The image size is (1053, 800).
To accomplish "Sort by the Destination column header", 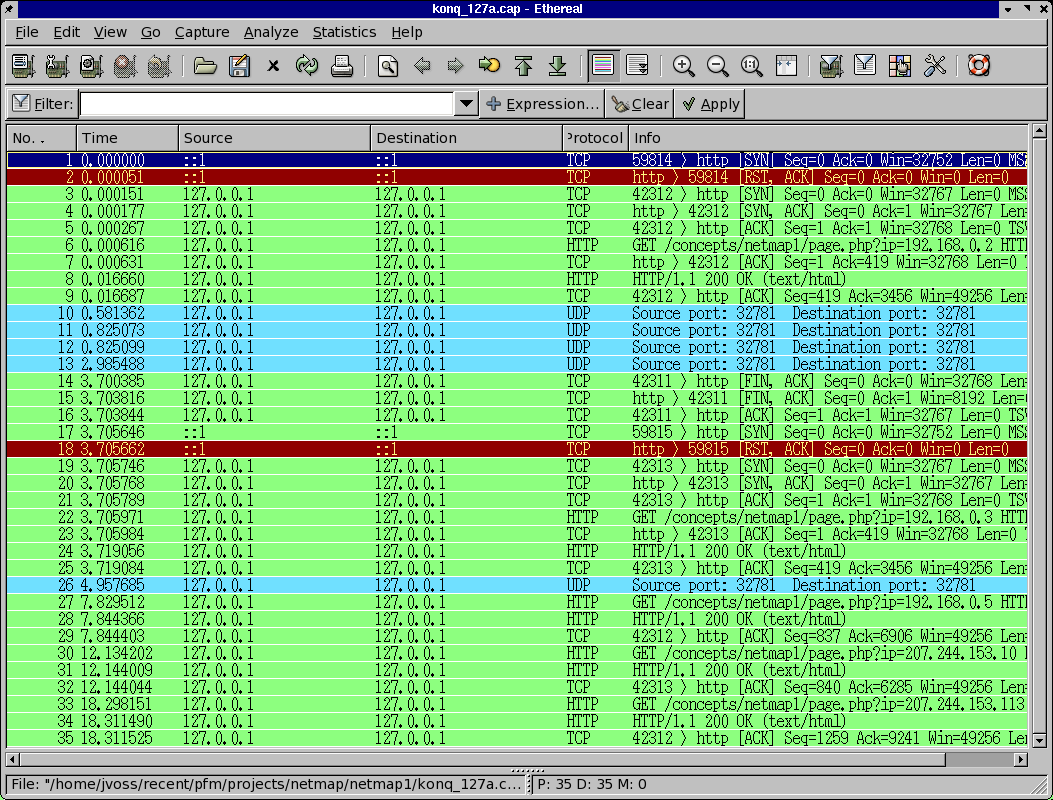I will click(x=467, y=138).
